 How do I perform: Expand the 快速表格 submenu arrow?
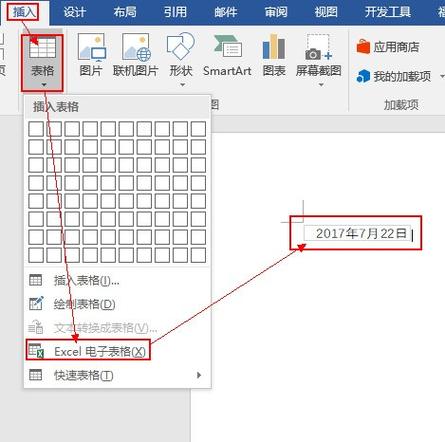coord(199,375)
